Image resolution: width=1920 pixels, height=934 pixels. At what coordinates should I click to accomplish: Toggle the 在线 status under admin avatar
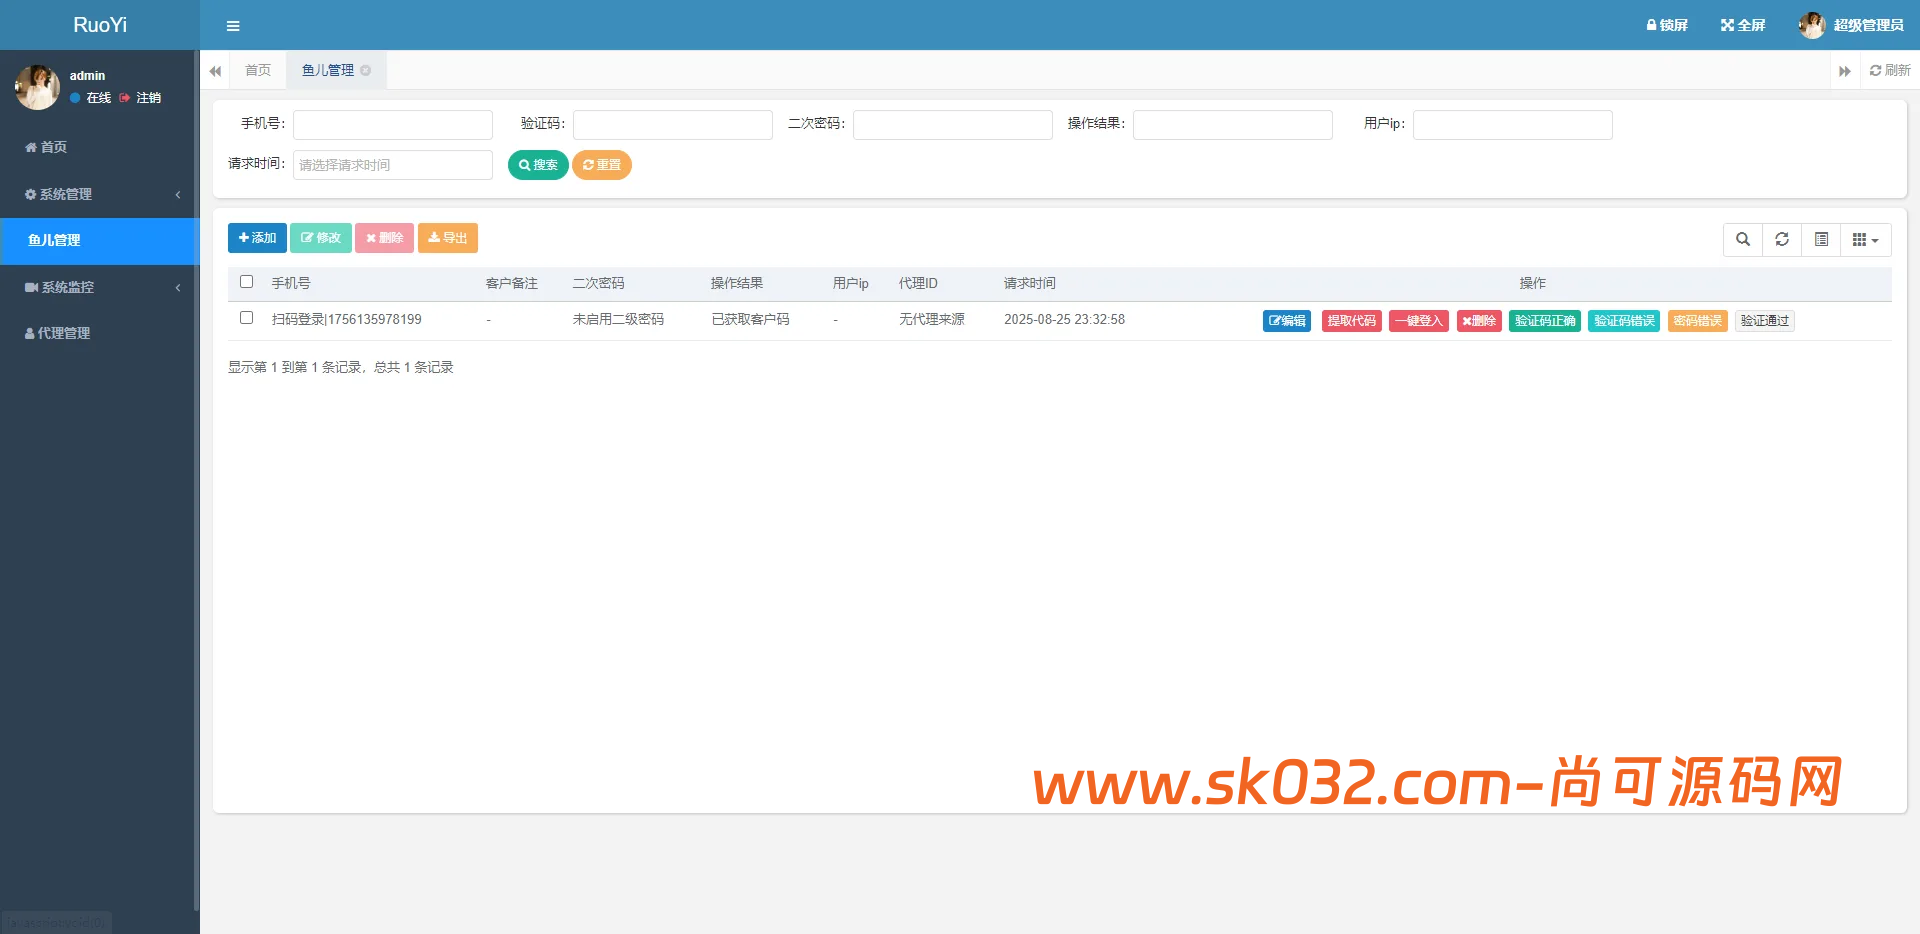point(91,98)
